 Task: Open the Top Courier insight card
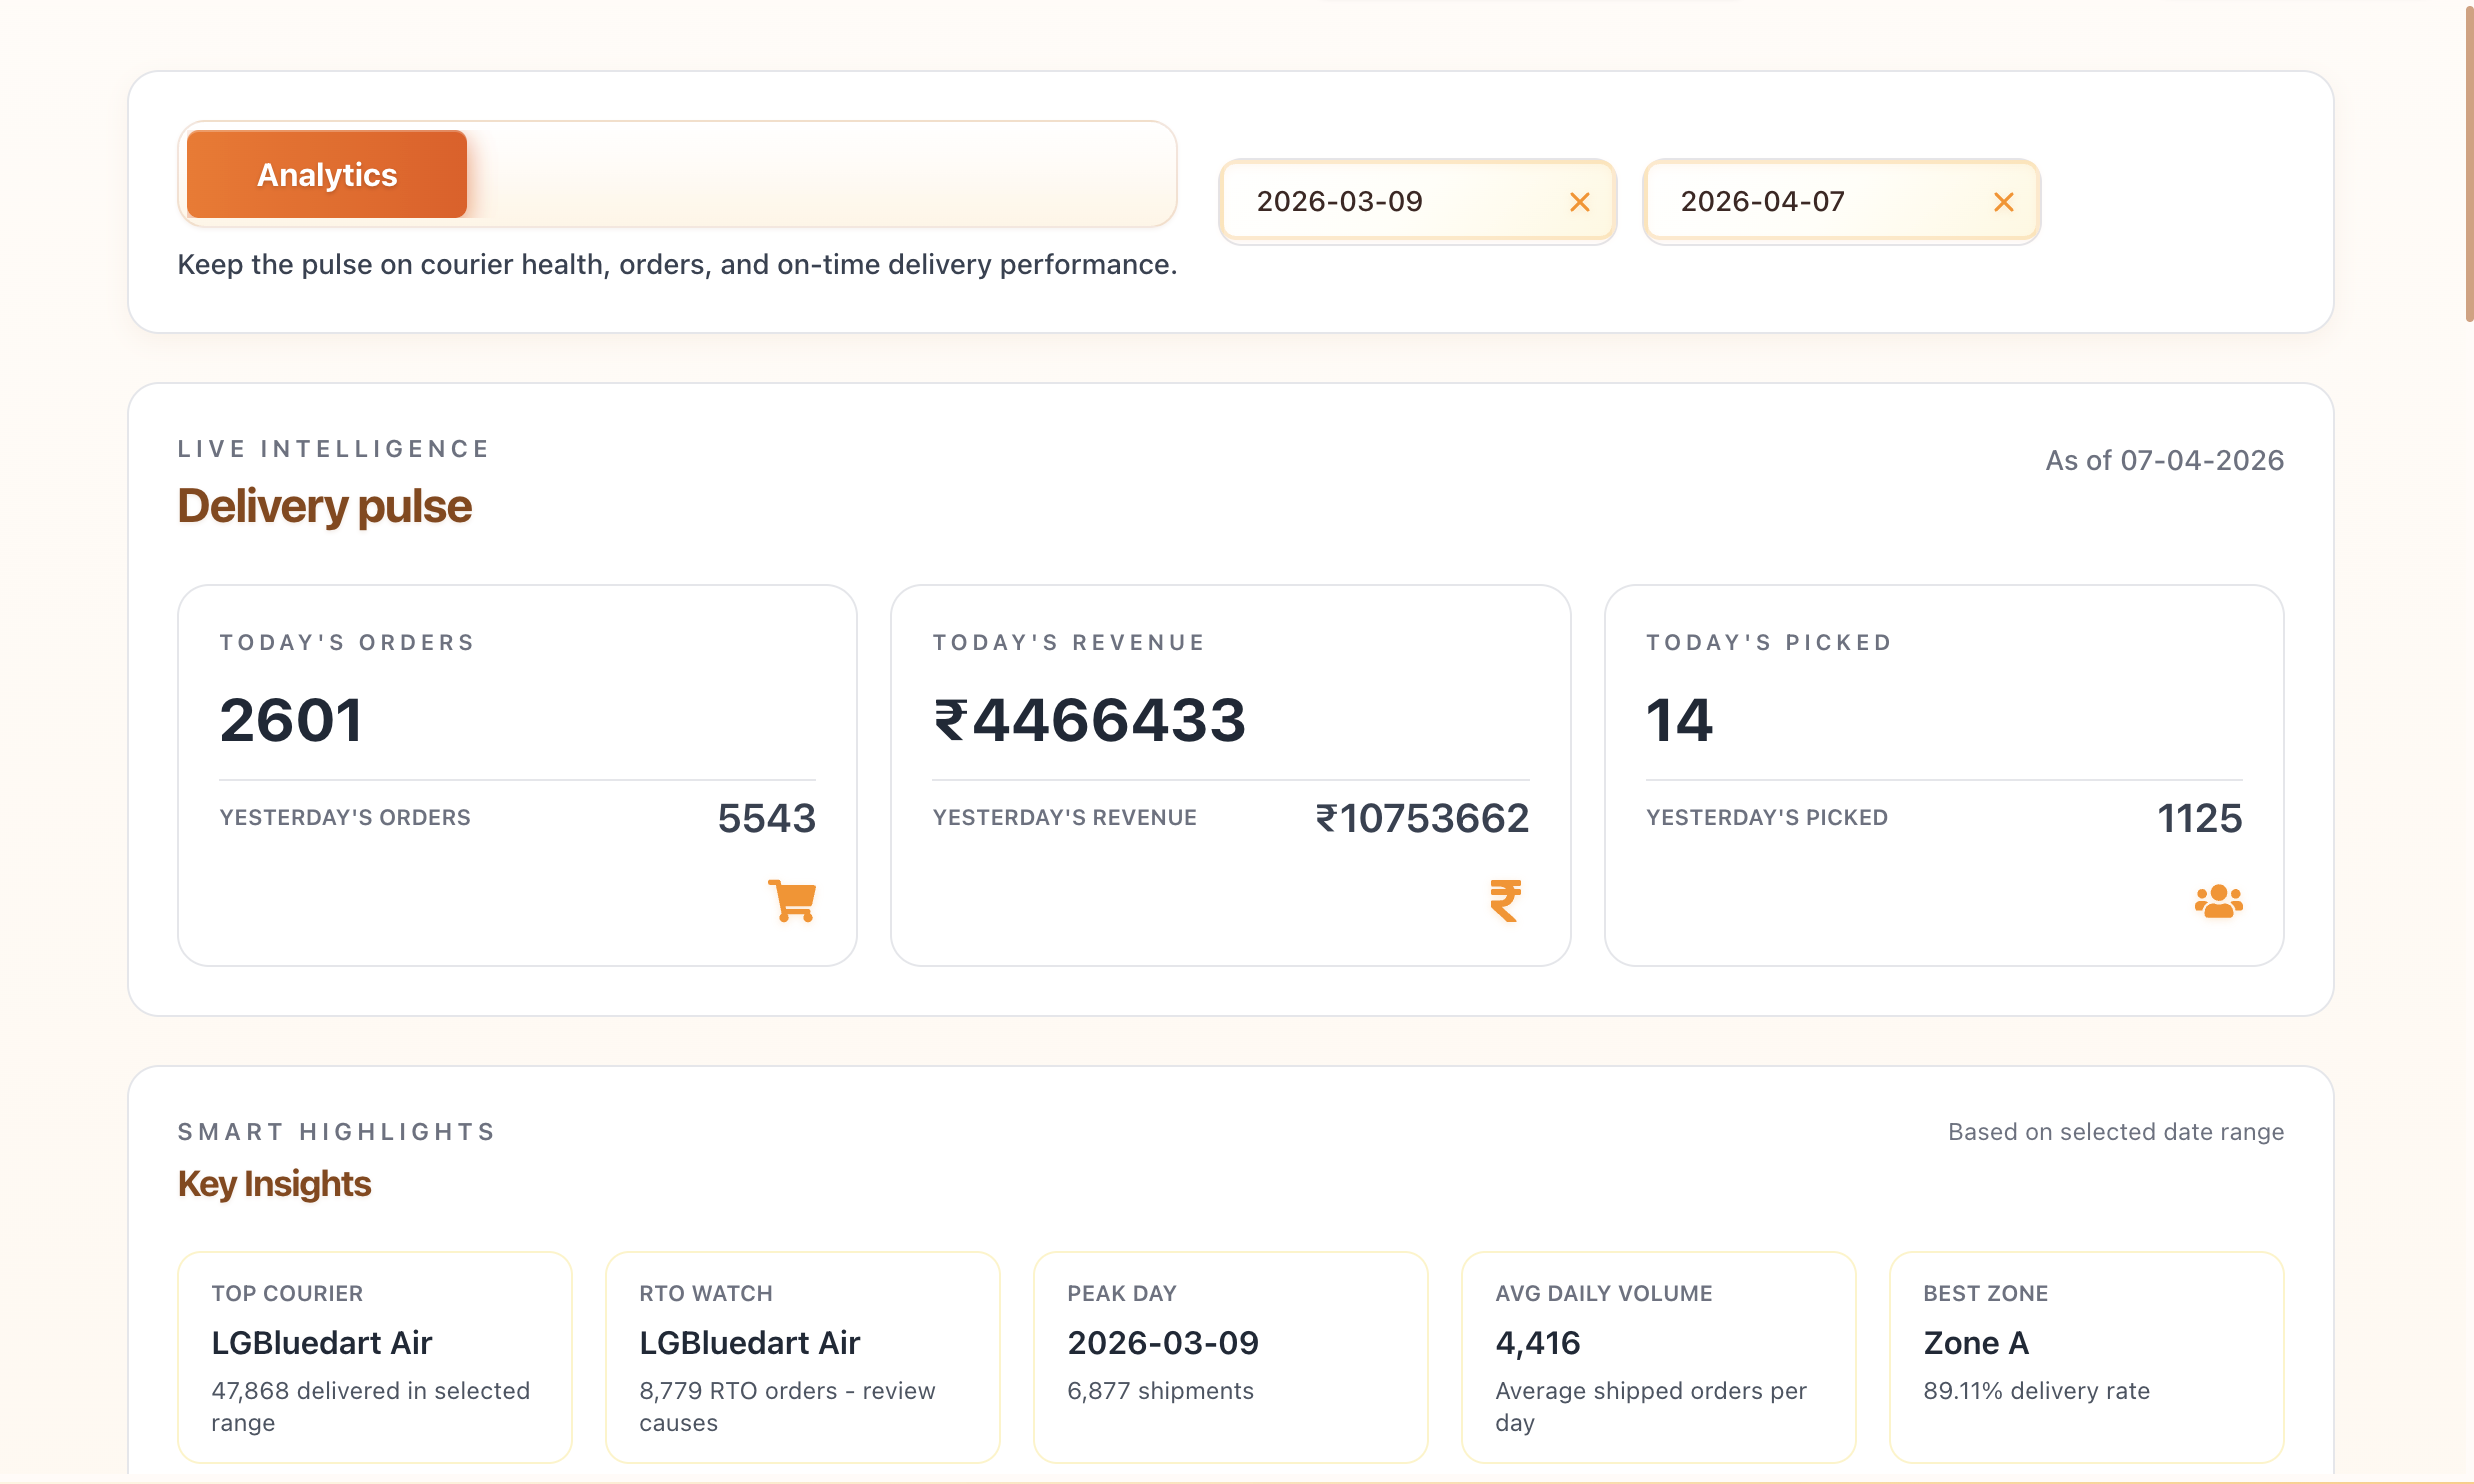click(x=375, y=1357)
